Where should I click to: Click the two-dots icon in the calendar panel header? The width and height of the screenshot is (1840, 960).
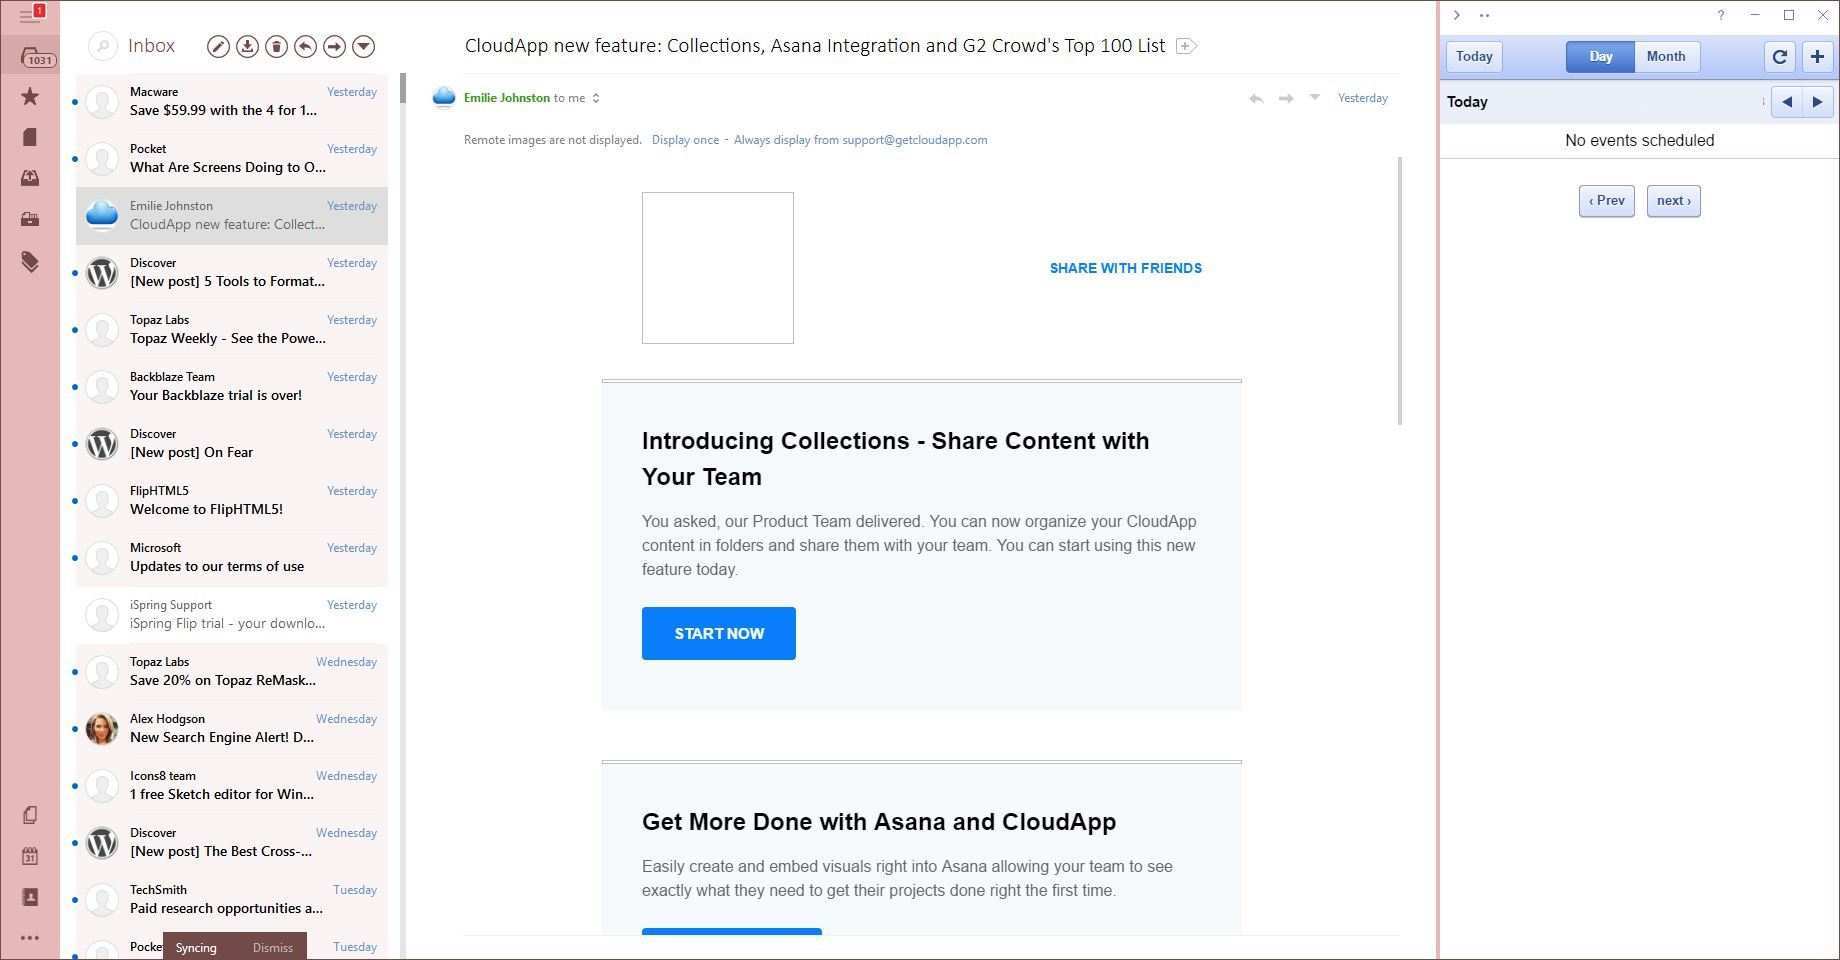(1484, 15)
